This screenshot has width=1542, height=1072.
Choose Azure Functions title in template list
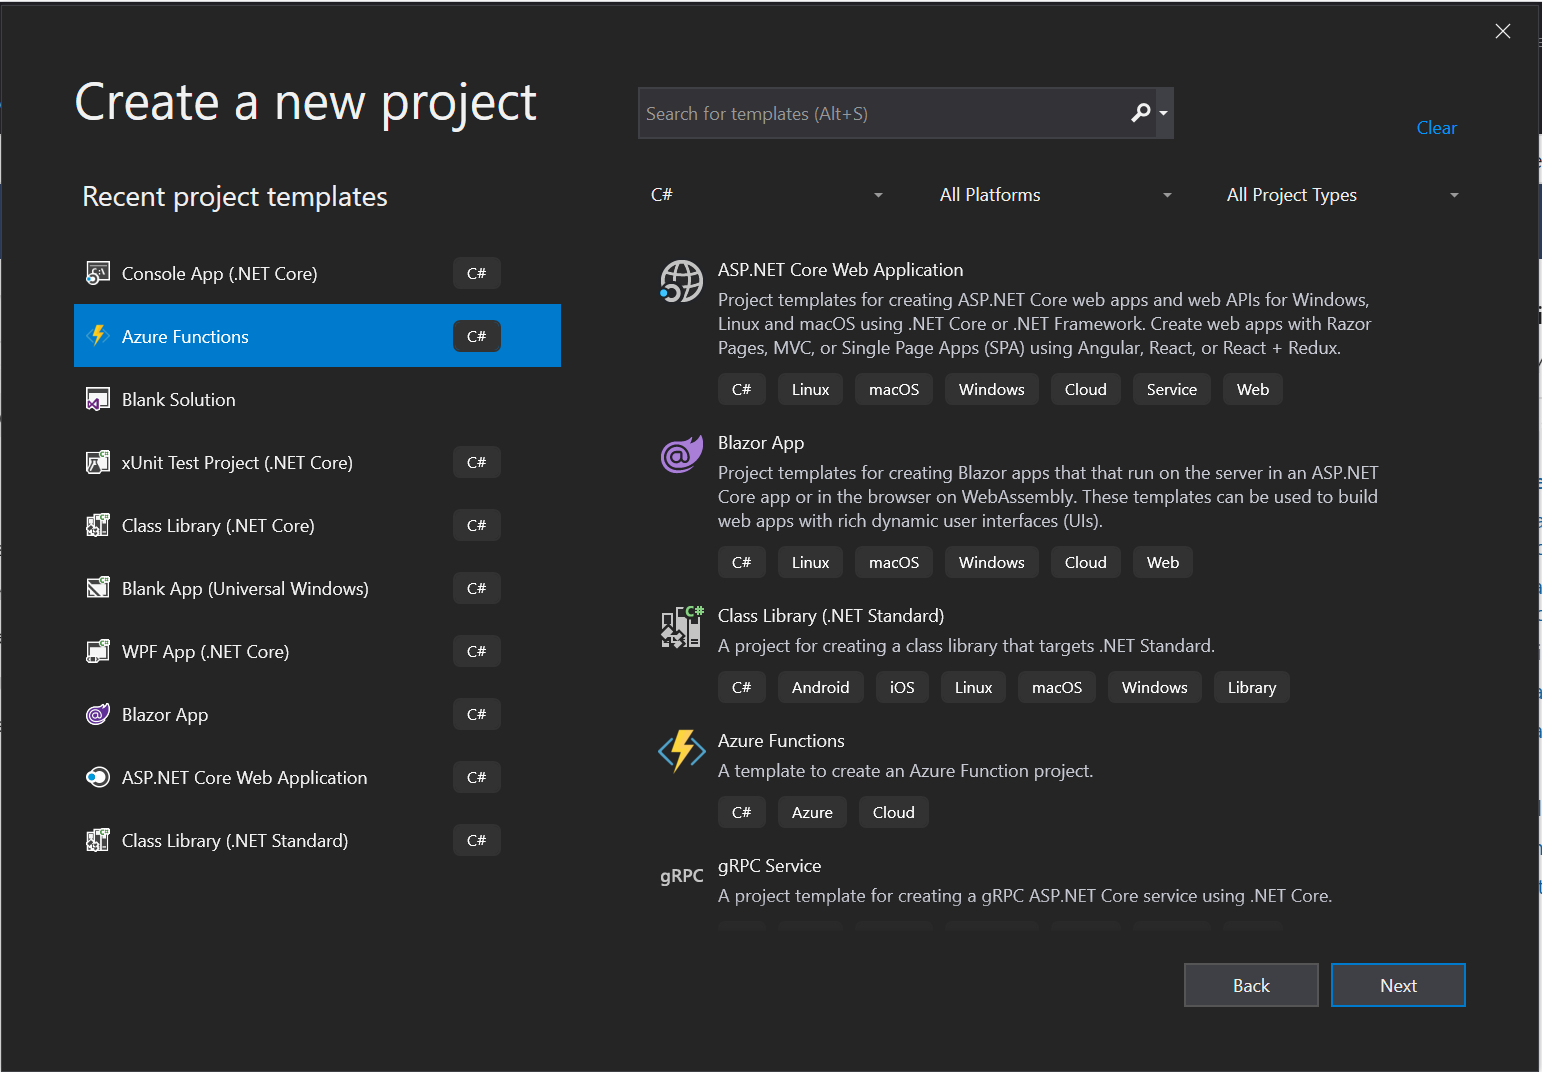coord(781,741)
